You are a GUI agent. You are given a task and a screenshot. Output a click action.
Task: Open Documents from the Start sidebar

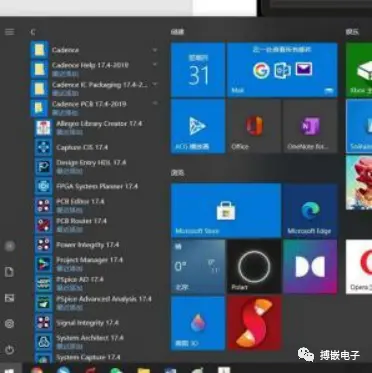(x=10, y=272)
